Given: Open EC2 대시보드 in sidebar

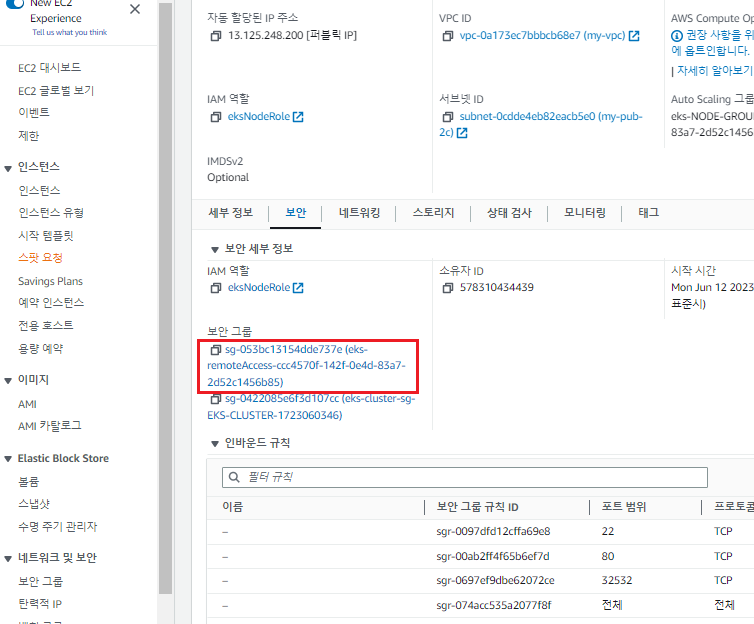Looking at the screenshot, I should tap(50, 68).
